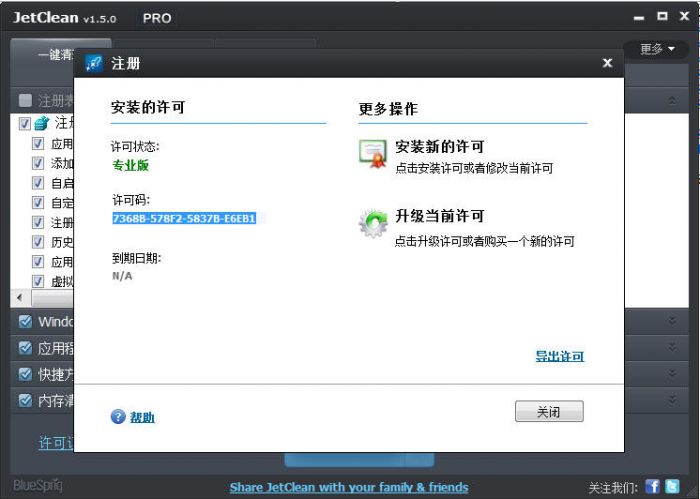Image resolution: width=700 pixels, height=499 pixels.
Task: Open the Facebook follow icon
Action: point(652,487)
